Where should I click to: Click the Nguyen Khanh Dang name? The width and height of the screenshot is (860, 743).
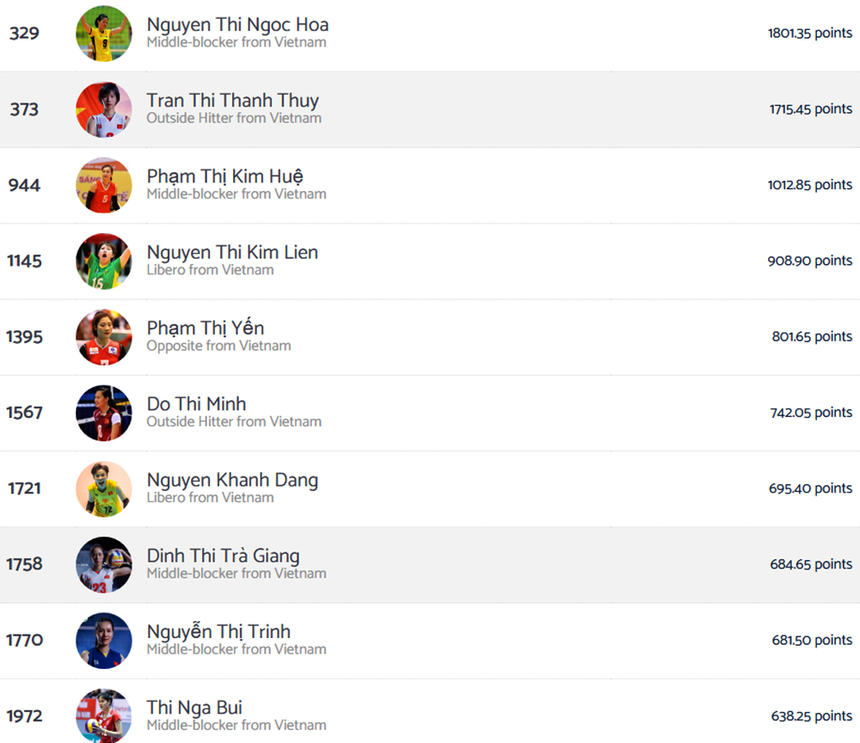pos(232,481)
